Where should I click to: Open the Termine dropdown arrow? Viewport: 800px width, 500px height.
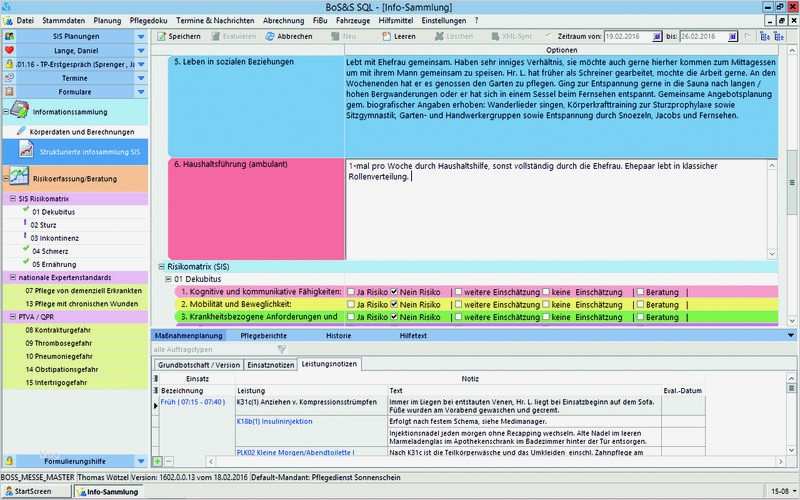click(141, 78)
